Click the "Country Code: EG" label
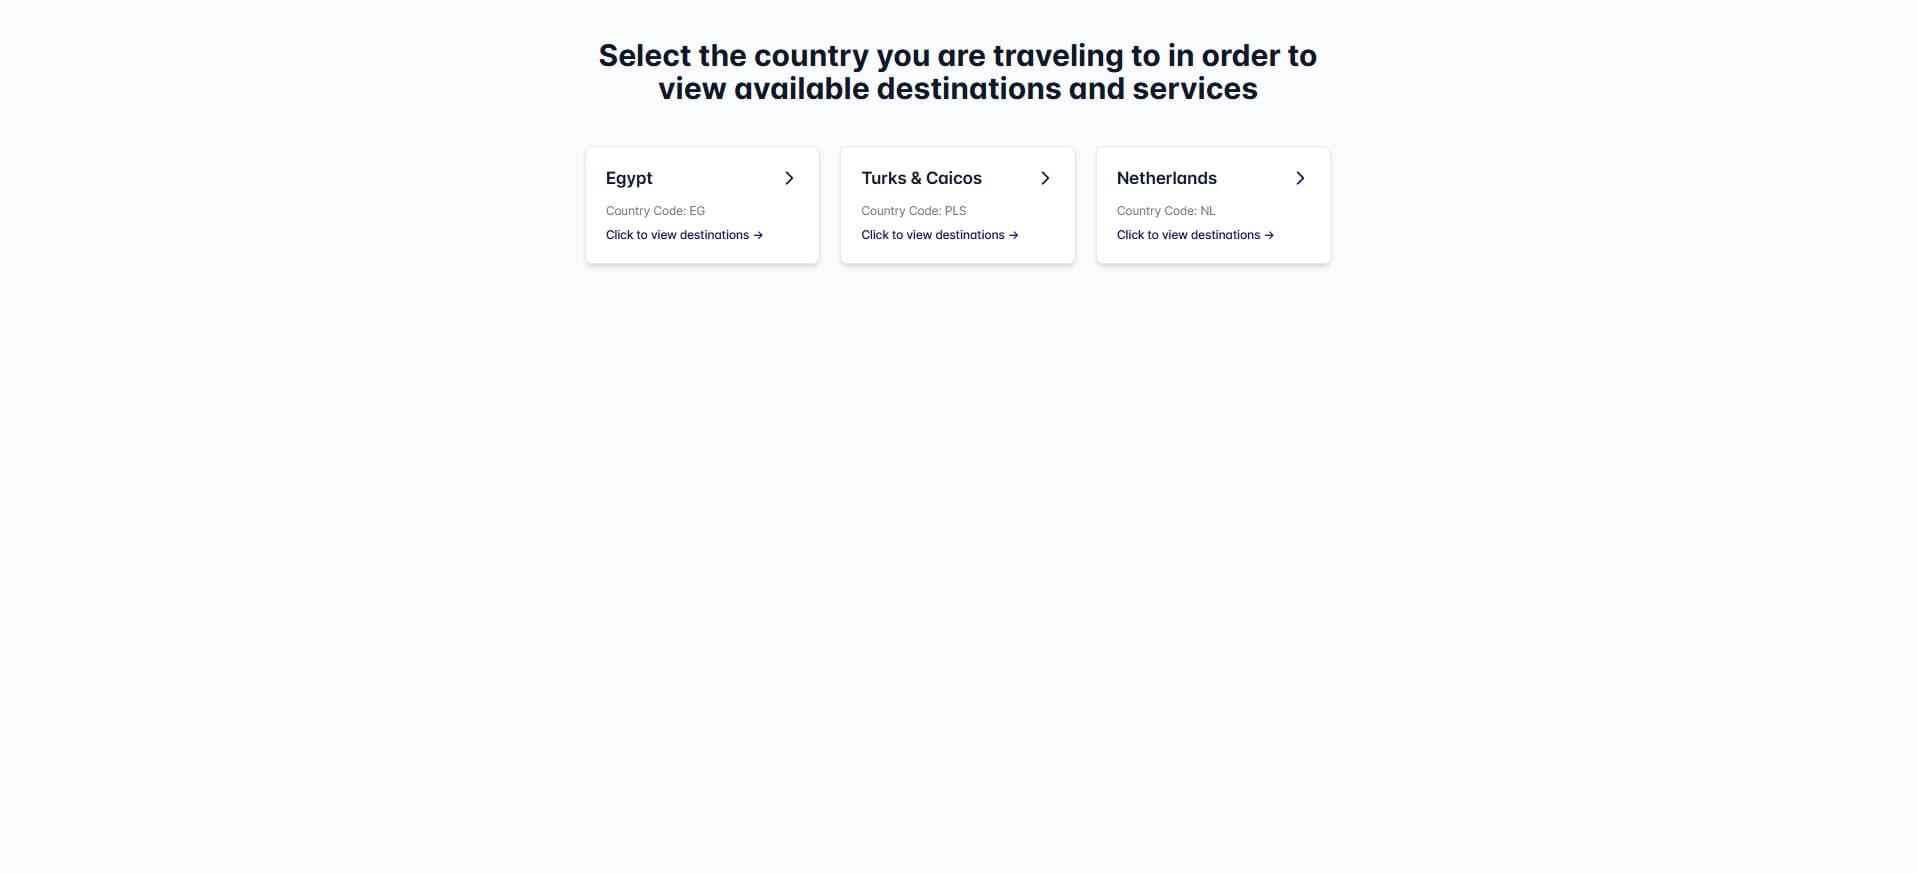This screenshot has height=873, width=1917. [655, 211]
